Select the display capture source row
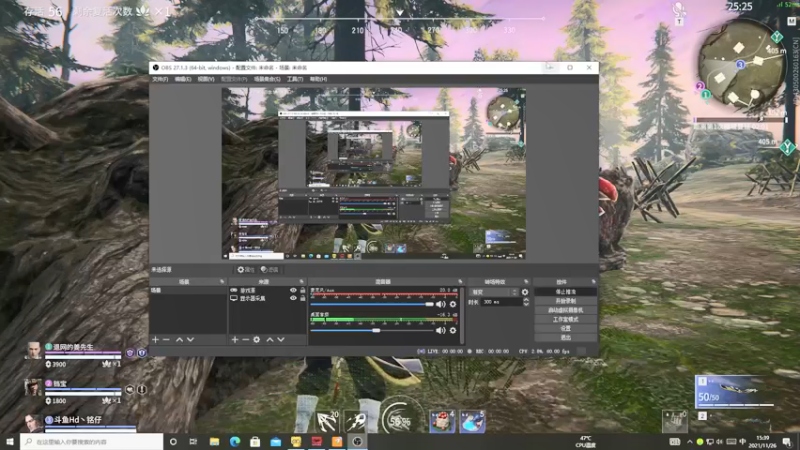 tap(267, 298)
